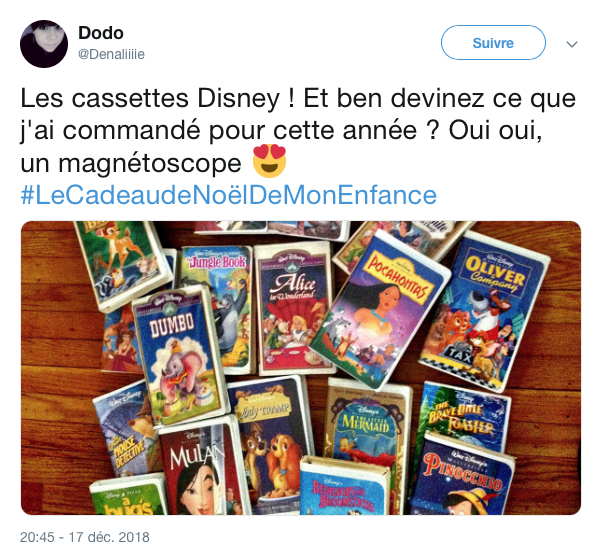Open the Dodo display name link
This screenshot has height=549, width=607.
(x=101, y=33)
